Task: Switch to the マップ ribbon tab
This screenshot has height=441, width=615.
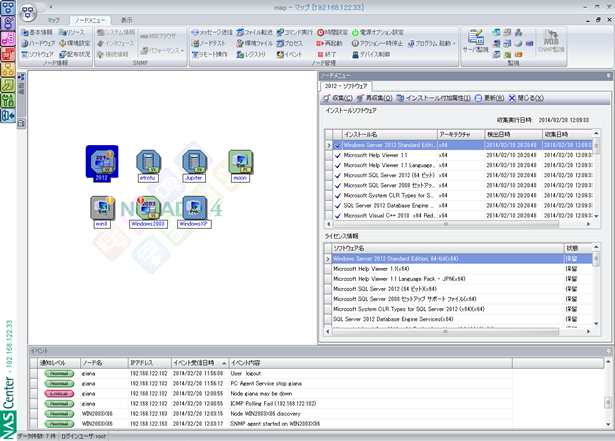Action: 53,20
